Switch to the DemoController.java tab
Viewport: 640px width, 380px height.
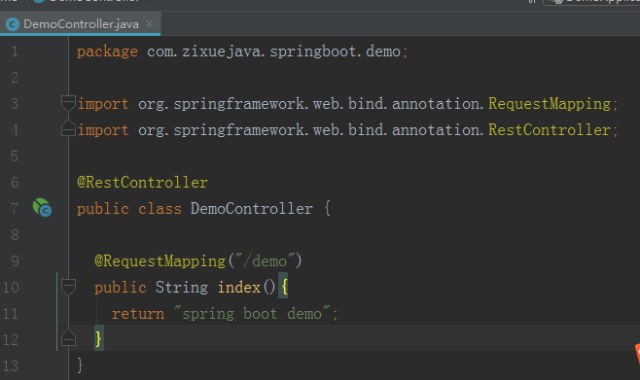[80, 24]
